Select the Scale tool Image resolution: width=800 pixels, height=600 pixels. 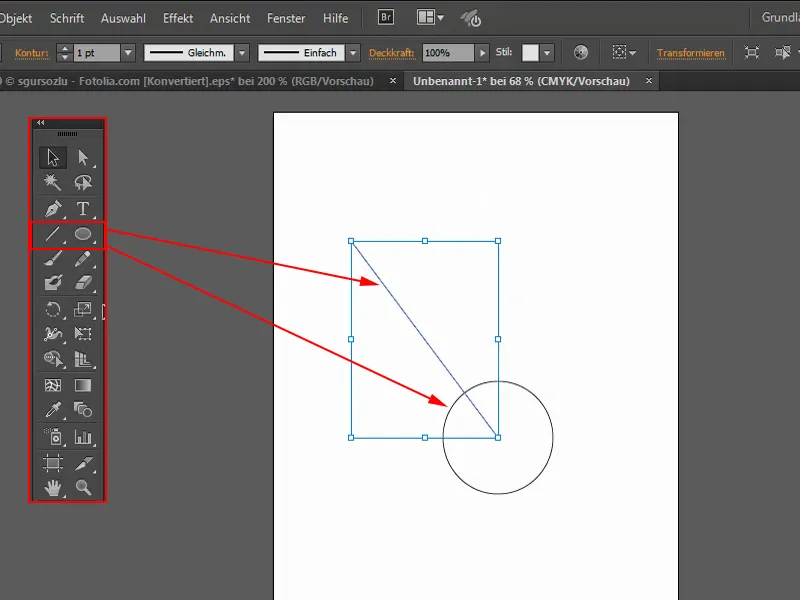pyautogui.click(x=83, y=310)
